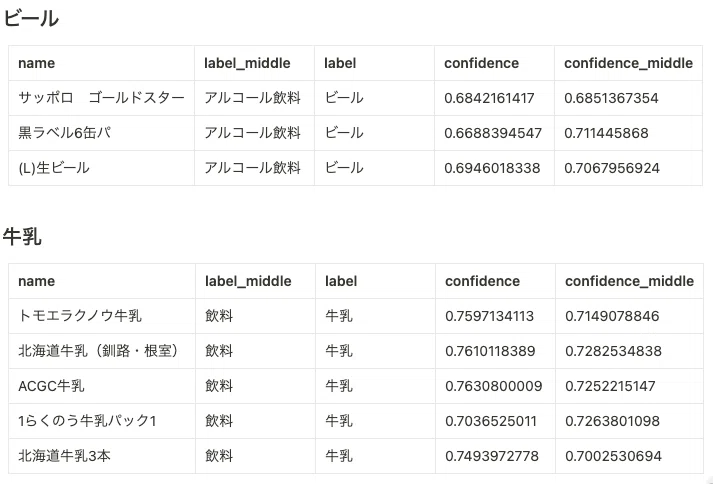Click confidence_middle value 0.7282534838
713x484 pixels.
613,351
